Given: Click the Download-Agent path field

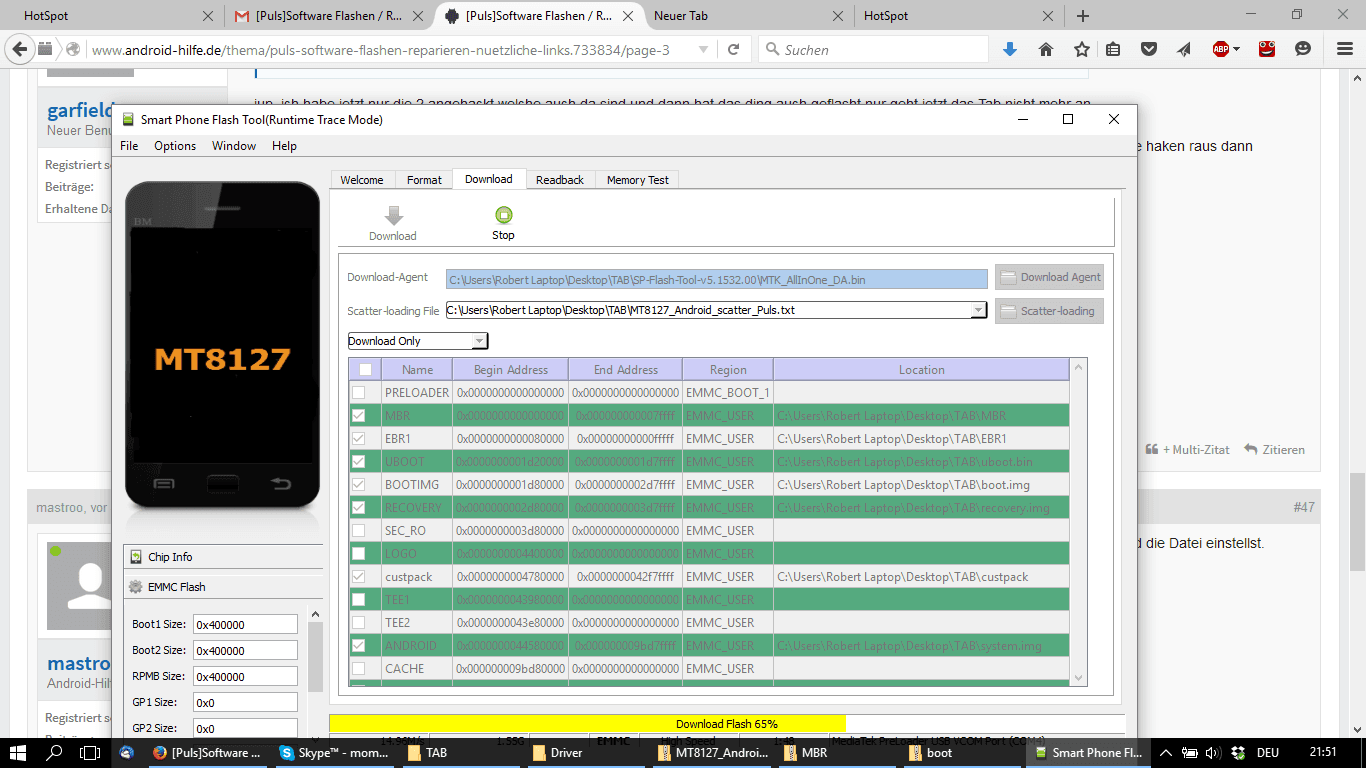Looking at the screenshot, I should tap(717, 280).
